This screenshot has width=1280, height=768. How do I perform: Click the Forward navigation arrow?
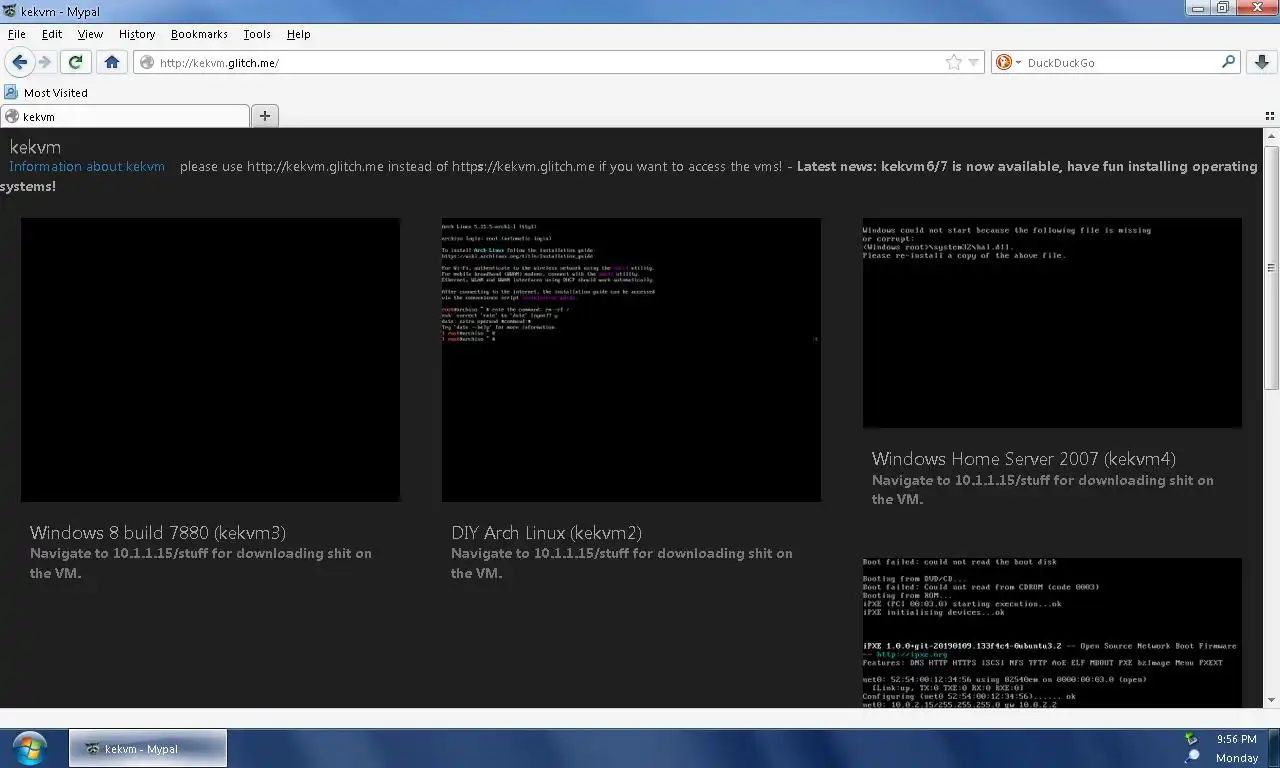coord(45,62)
